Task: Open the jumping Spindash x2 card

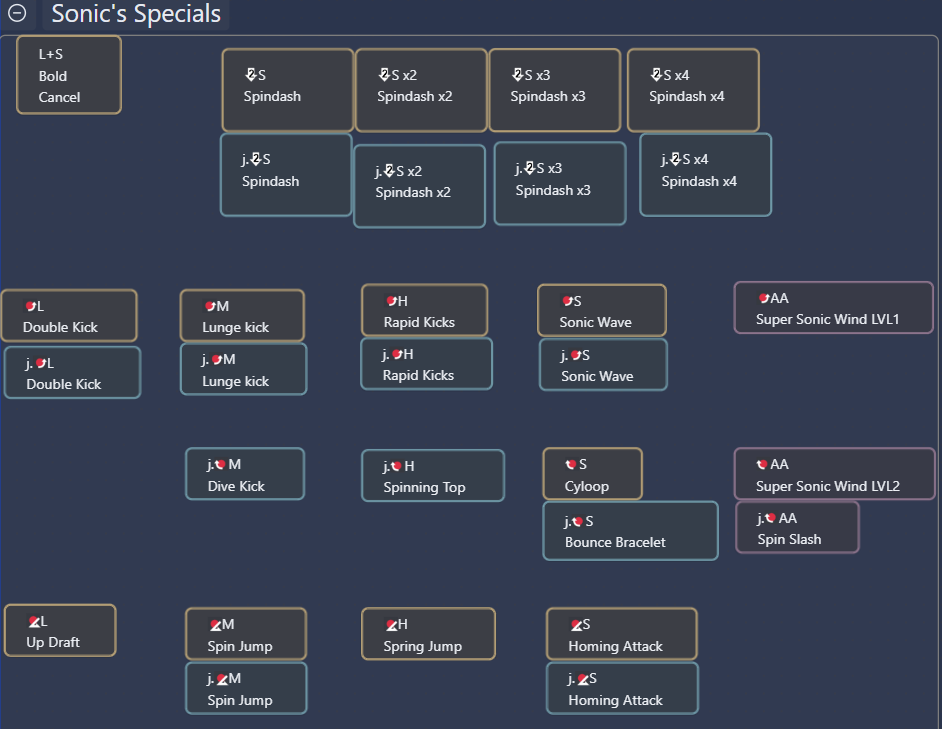Action: tap(419, 186)
